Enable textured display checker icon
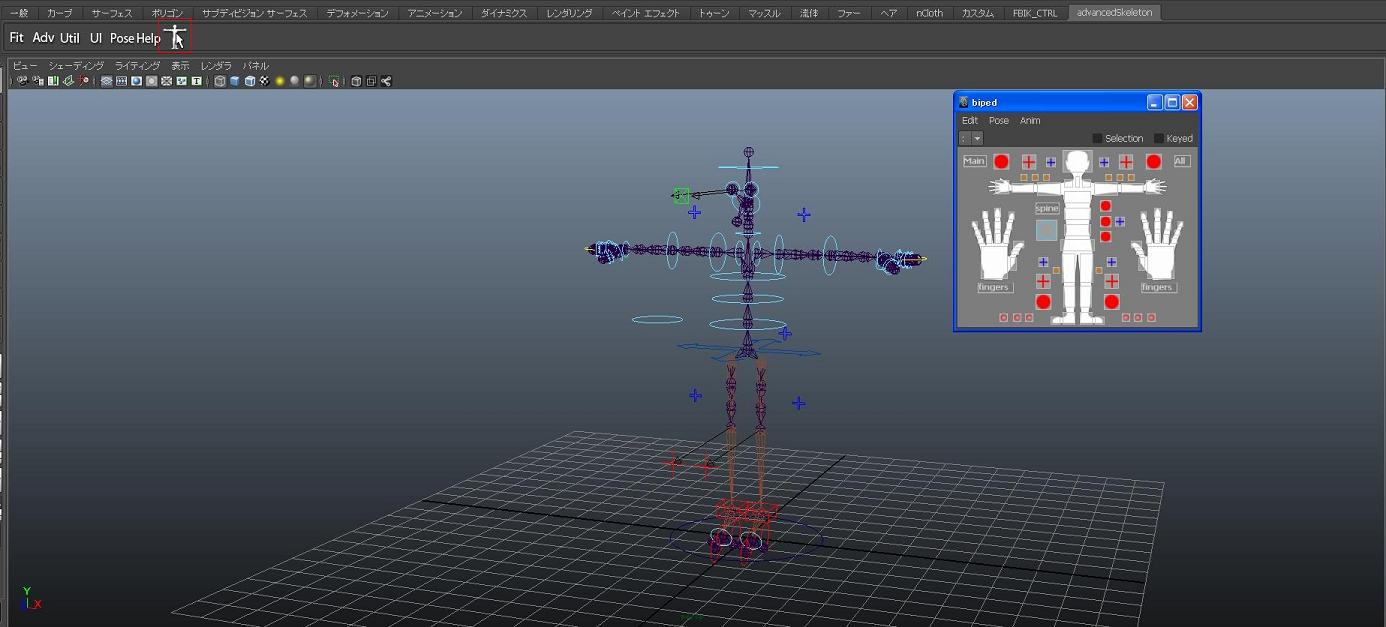The image size is (1386, 627). [x=264, y=81]
